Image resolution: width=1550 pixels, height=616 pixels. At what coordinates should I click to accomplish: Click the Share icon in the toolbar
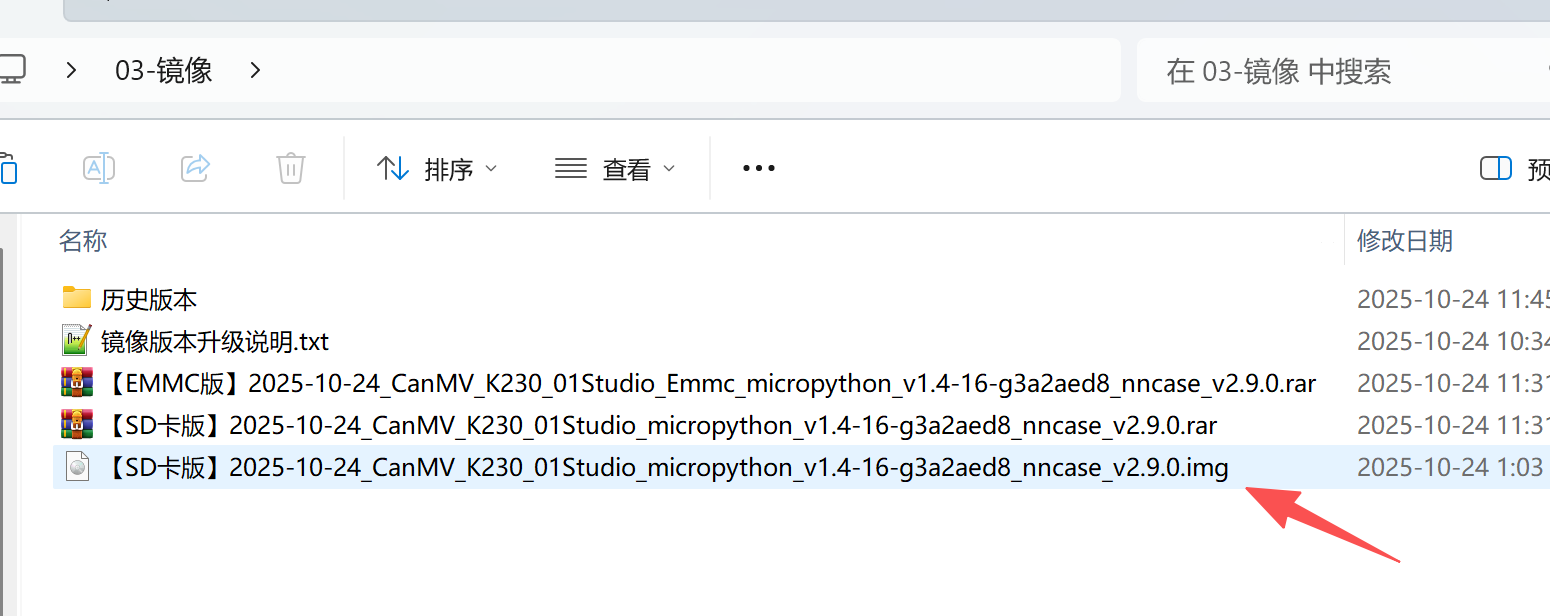click(x=195, y=168)
